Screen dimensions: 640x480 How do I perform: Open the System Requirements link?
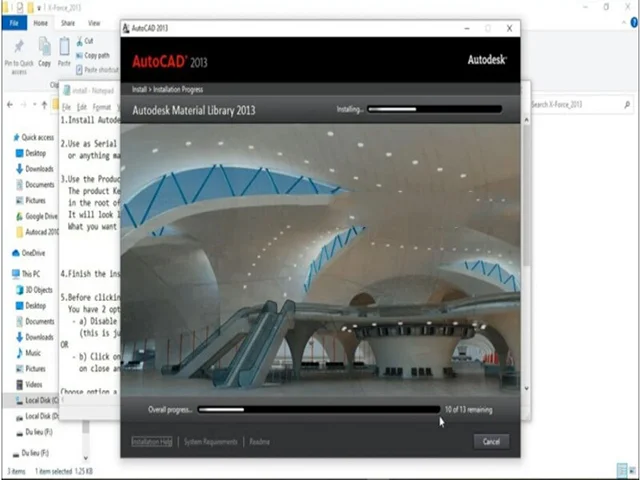point(211,442)
